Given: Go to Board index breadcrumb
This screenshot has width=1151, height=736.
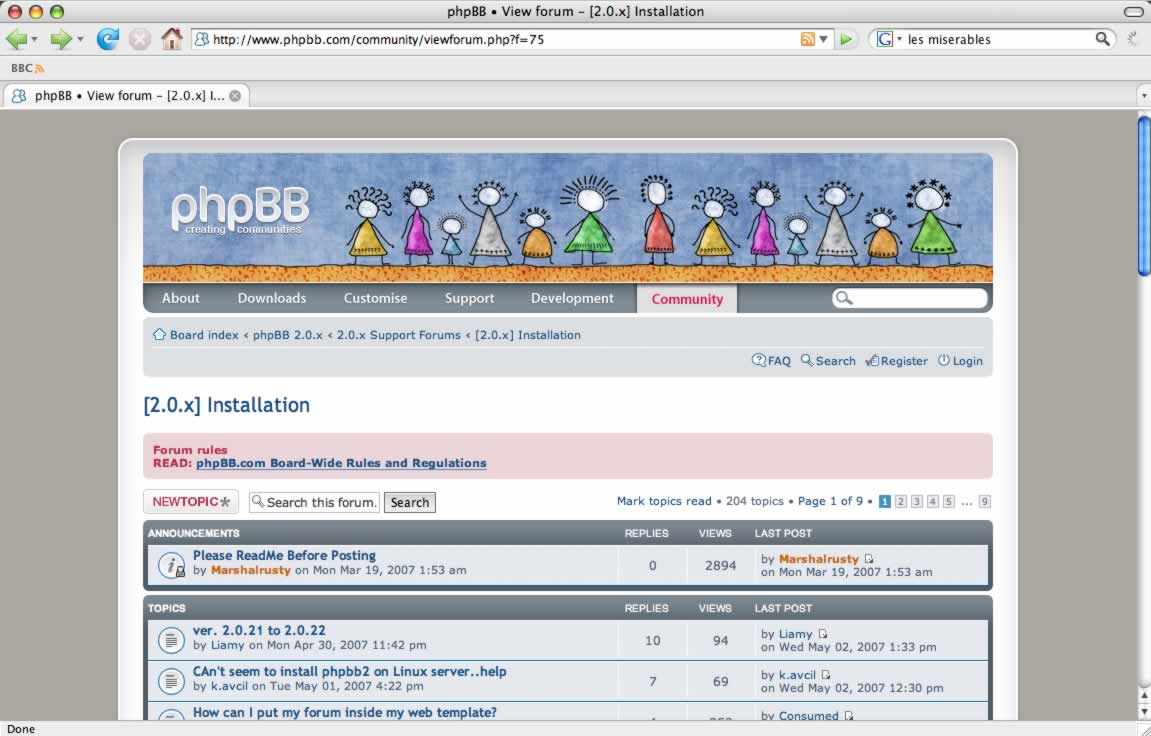Looking at the screenshot, I should 204,335.
